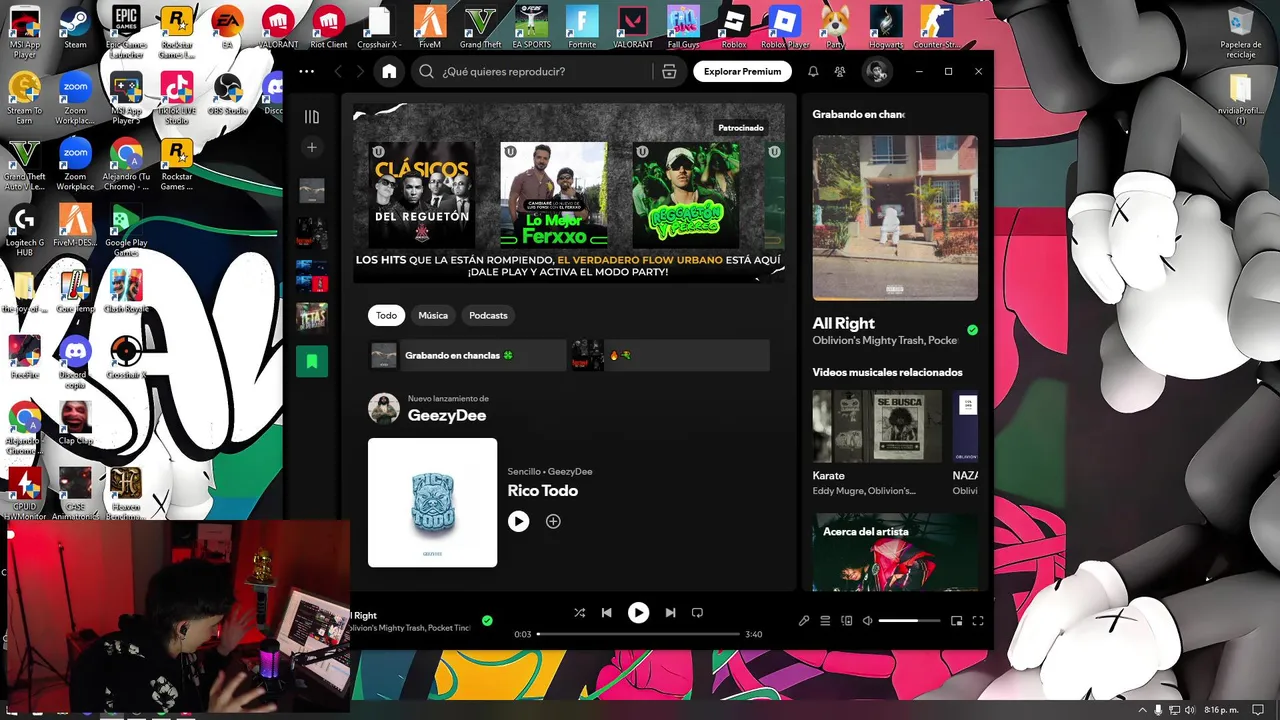Open the Steam desktop shortcut
The height and width of the screenshot is (720, 1280).
[75, 27]
